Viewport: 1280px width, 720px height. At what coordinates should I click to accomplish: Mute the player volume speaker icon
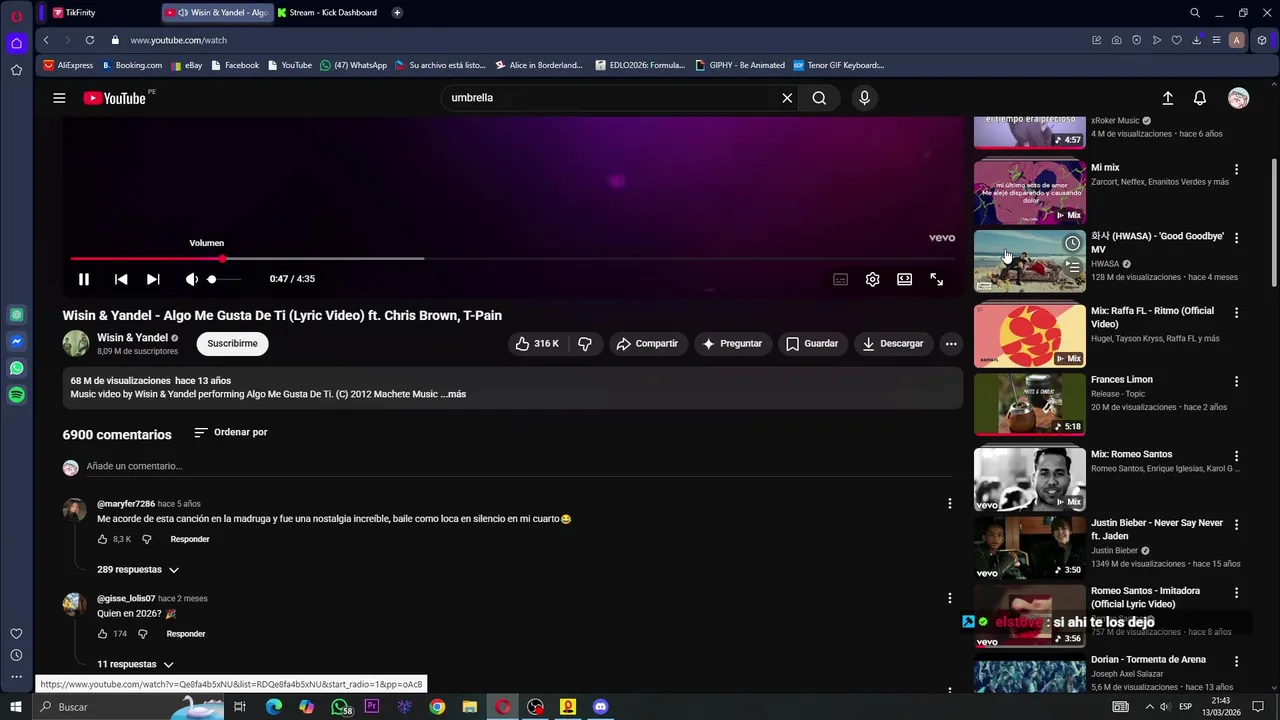tap(191, 280)
